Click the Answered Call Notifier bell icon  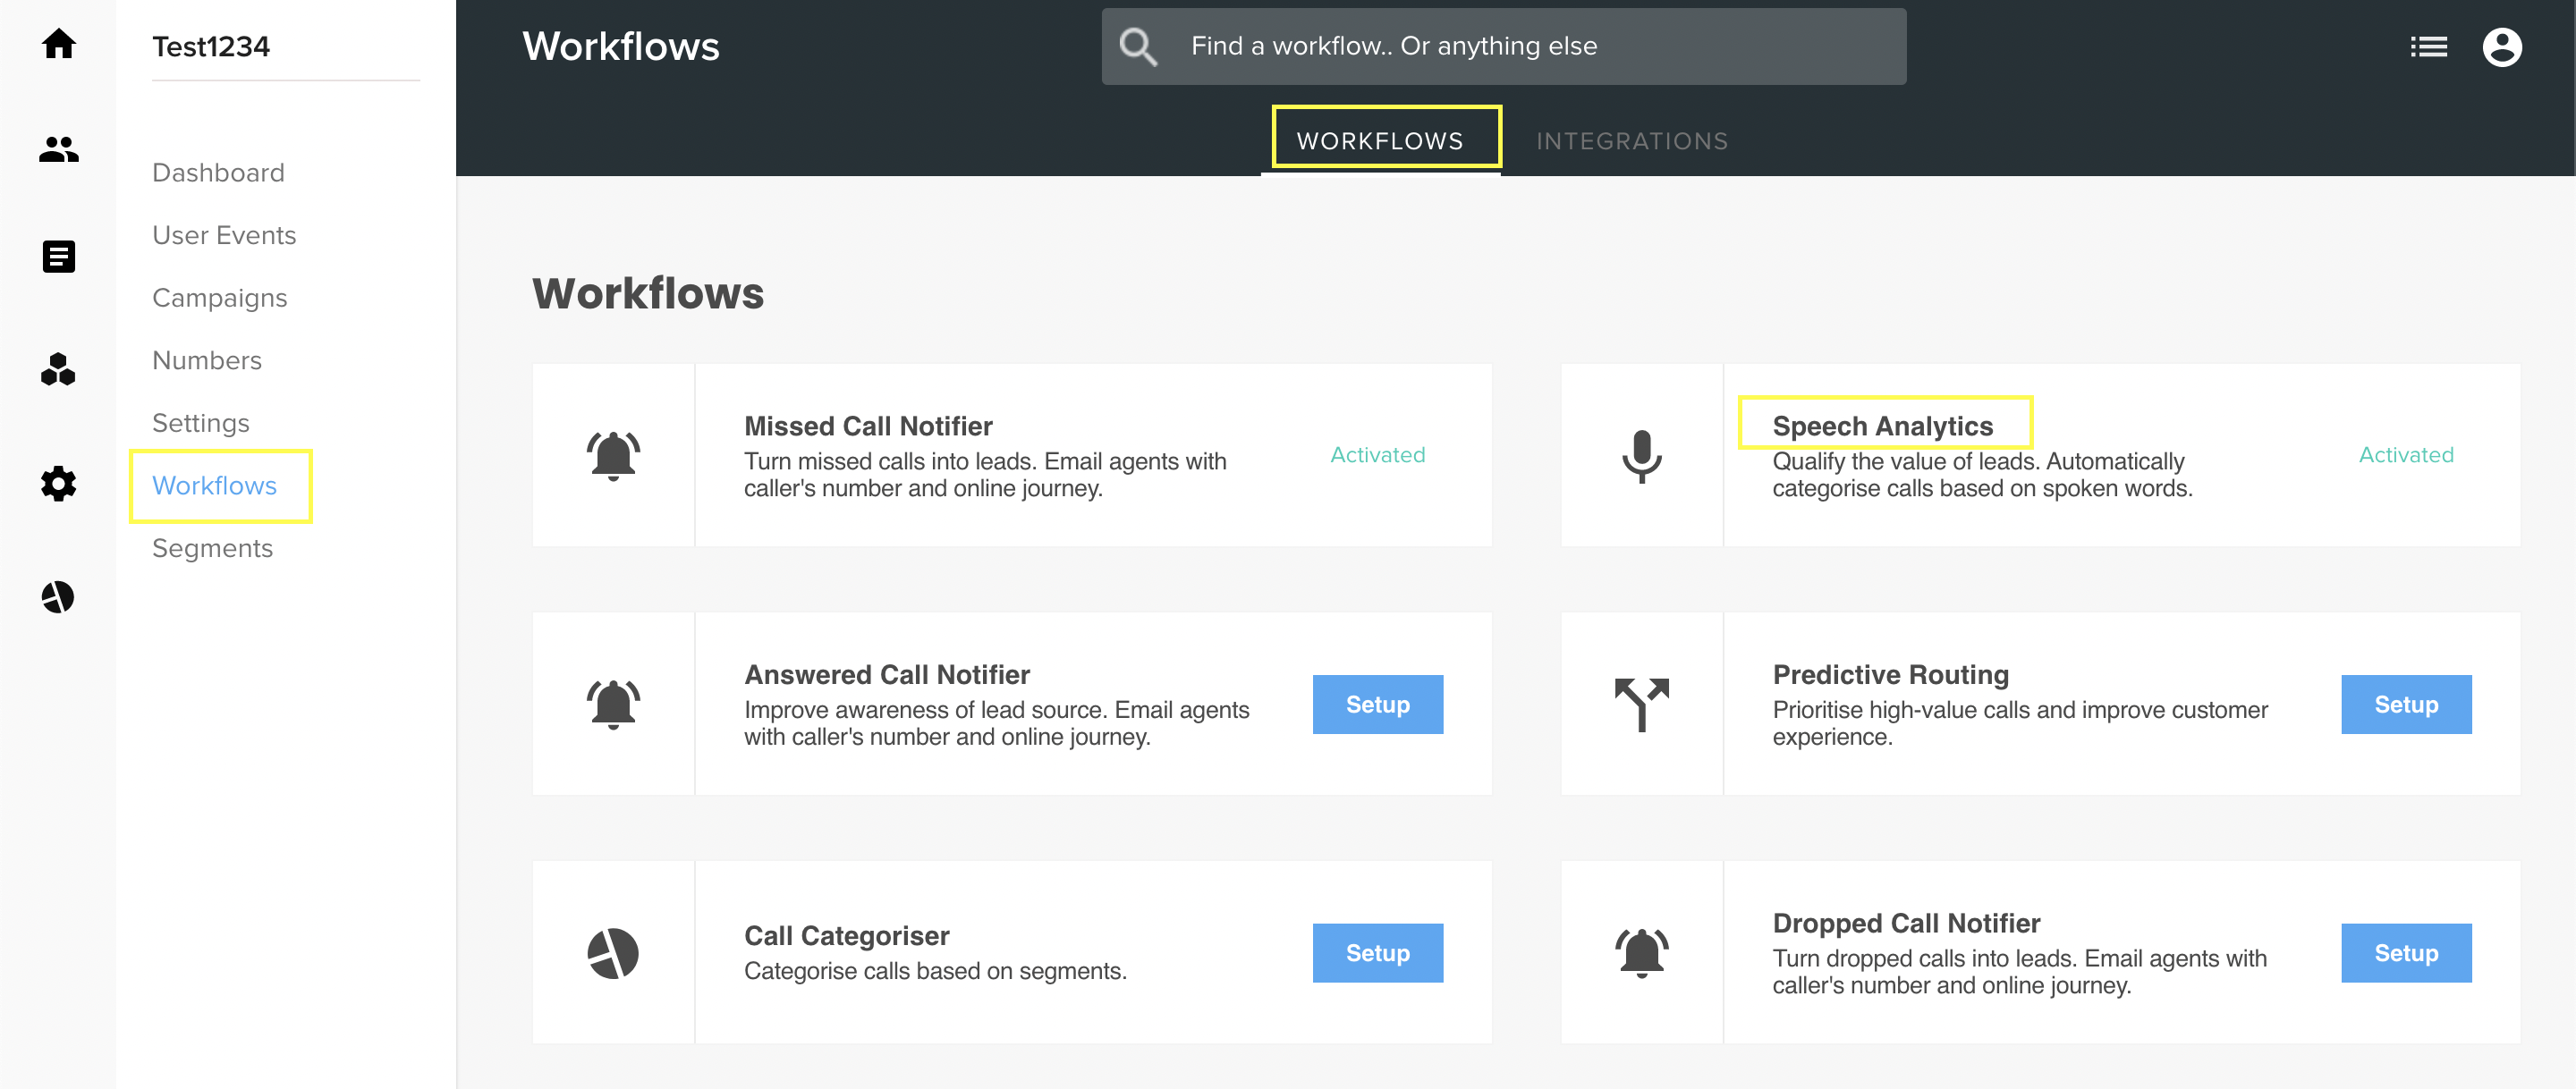point(613,704)
